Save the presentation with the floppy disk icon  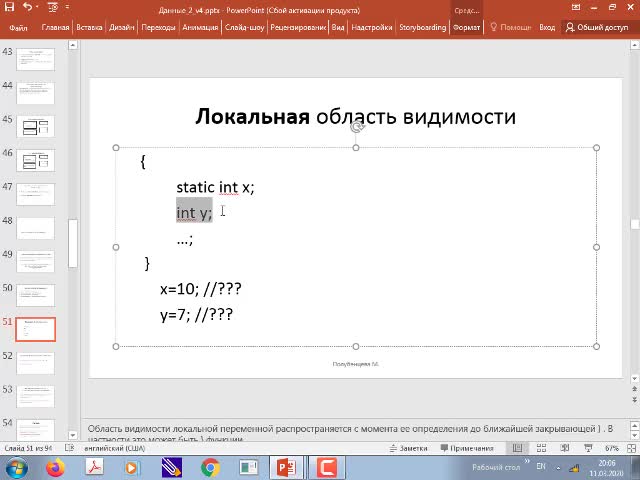9,7
